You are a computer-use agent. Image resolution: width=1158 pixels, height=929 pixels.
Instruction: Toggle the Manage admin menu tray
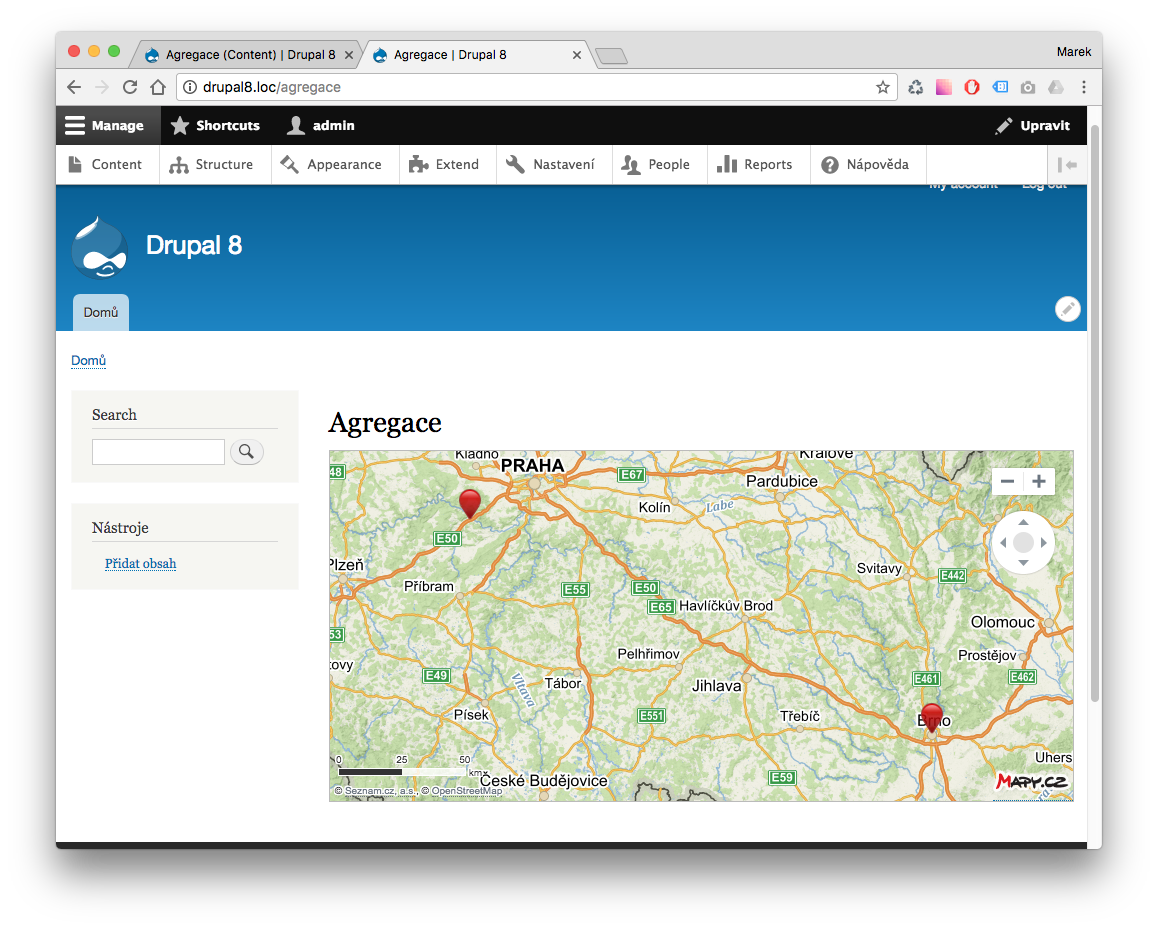(105, 126)
